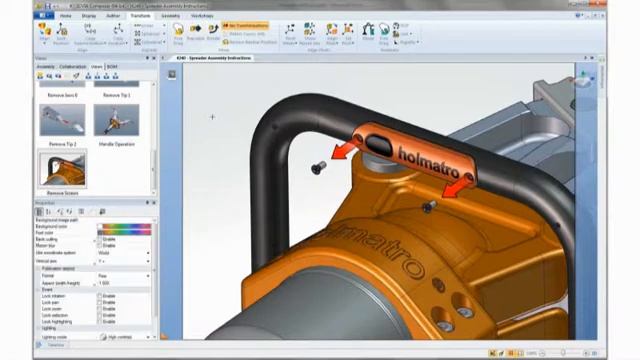Viewport: 640px width, 360px height.
Task: Click the first Properties panel toolbar icon
Action: (x=40, y=211)
